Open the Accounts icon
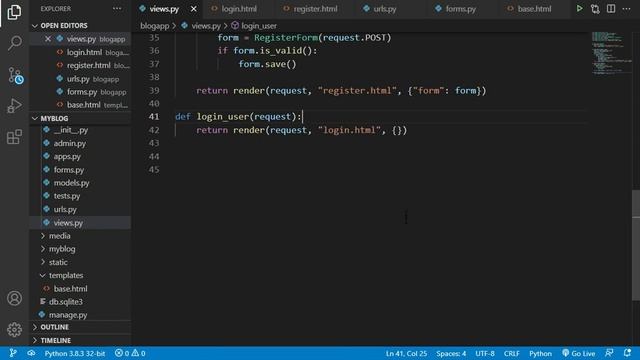Image resolution: width=640 pixels, height=360 pixels. [14, 298]
